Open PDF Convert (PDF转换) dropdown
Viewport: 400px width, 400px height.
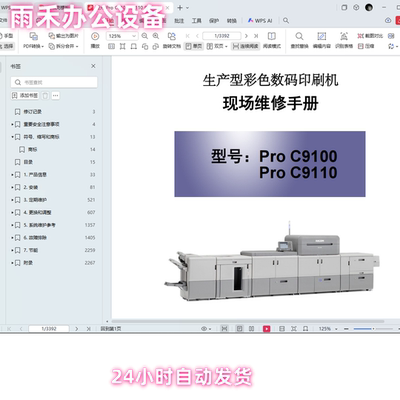33,46
